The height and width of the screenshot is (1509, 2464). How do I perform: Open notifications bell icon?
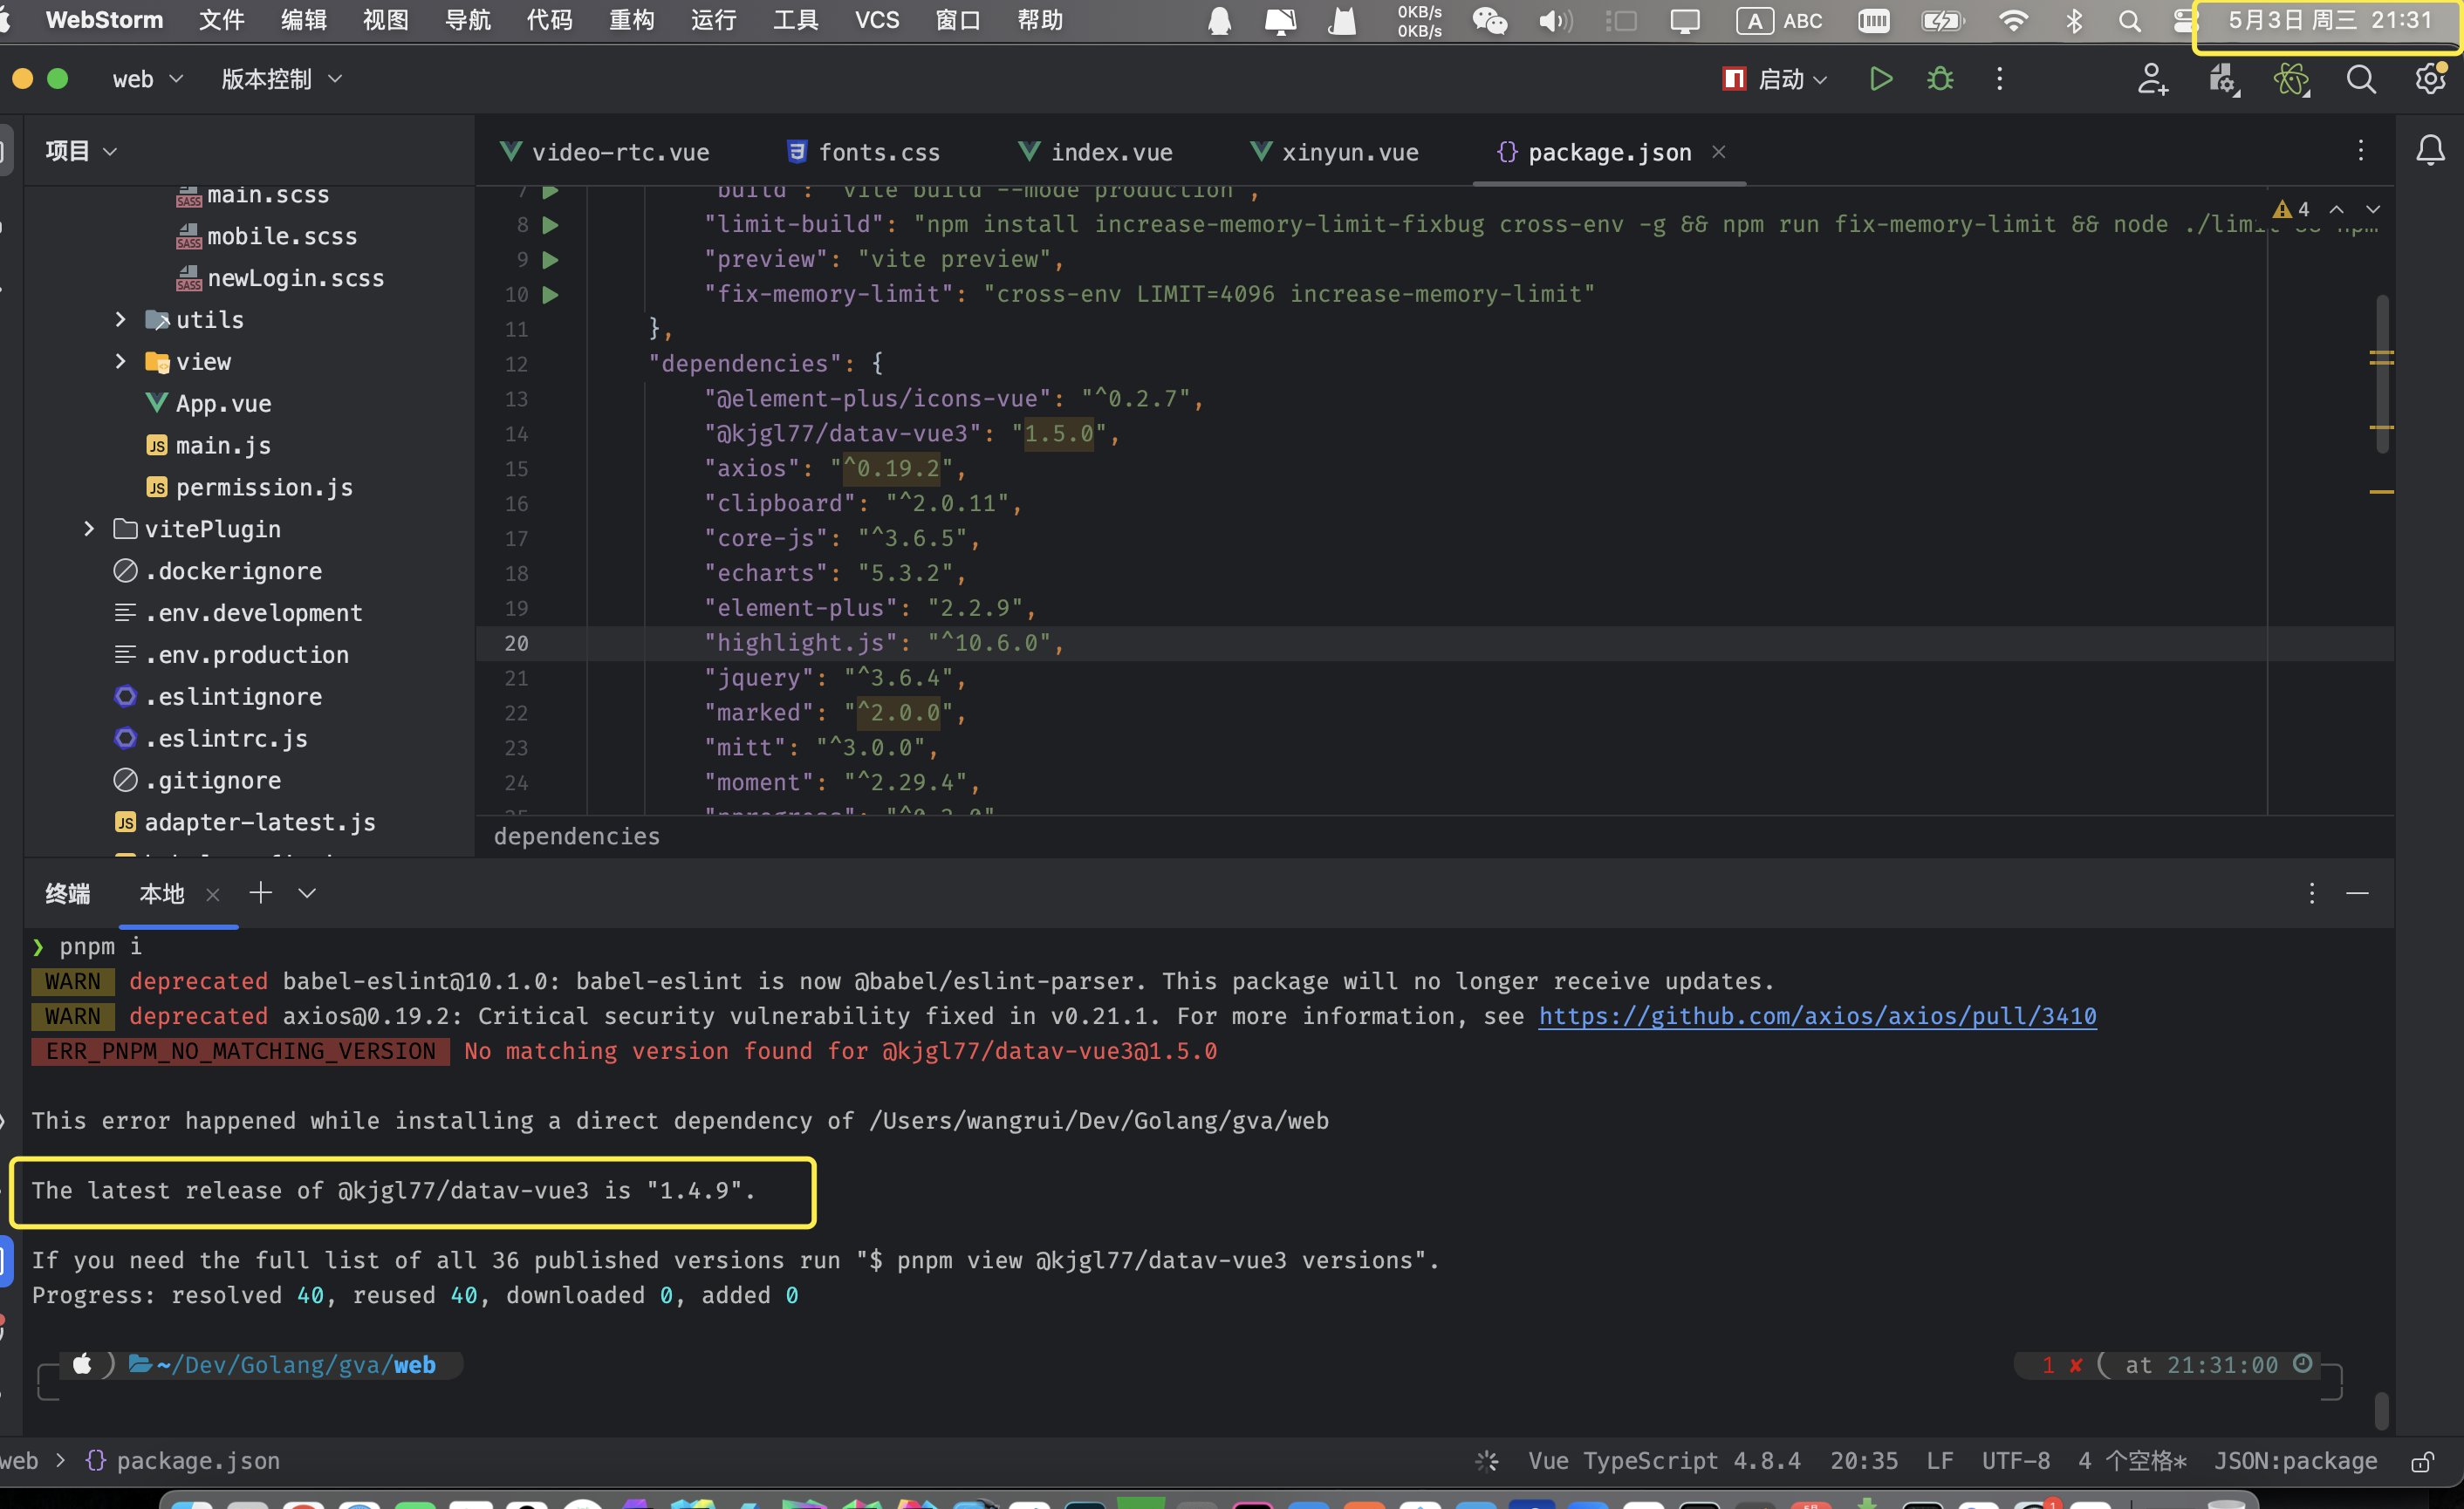(x=2432, y=150)
